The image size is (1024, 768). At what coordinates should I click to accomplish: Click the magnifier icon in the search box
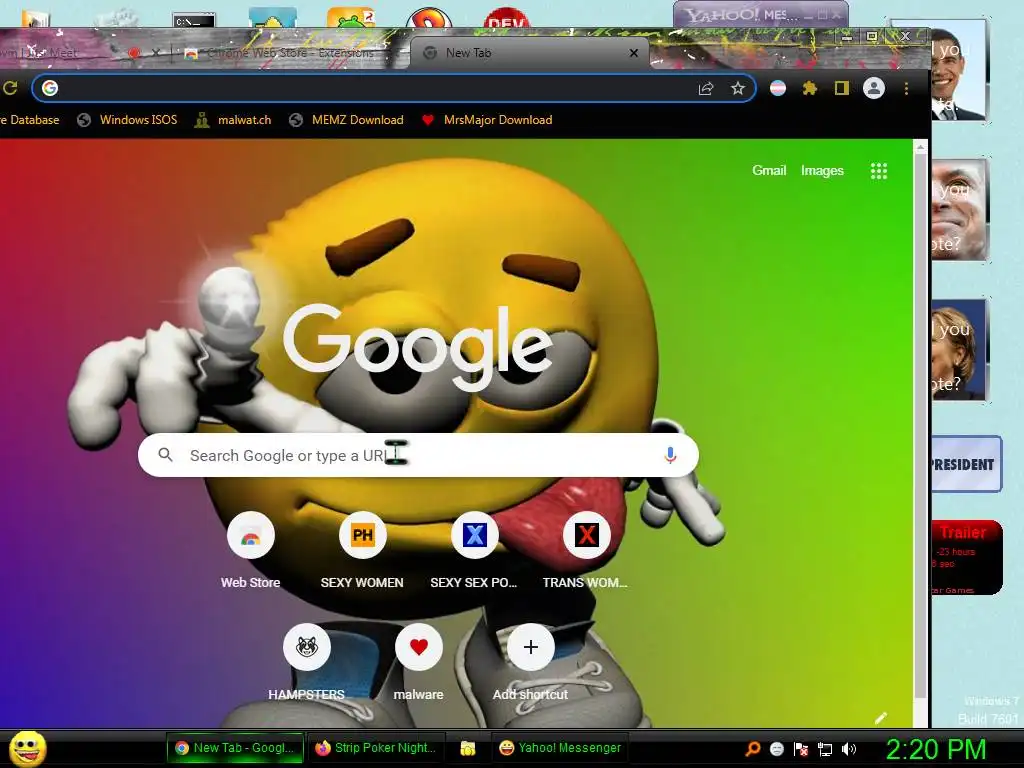pos(166,455)
